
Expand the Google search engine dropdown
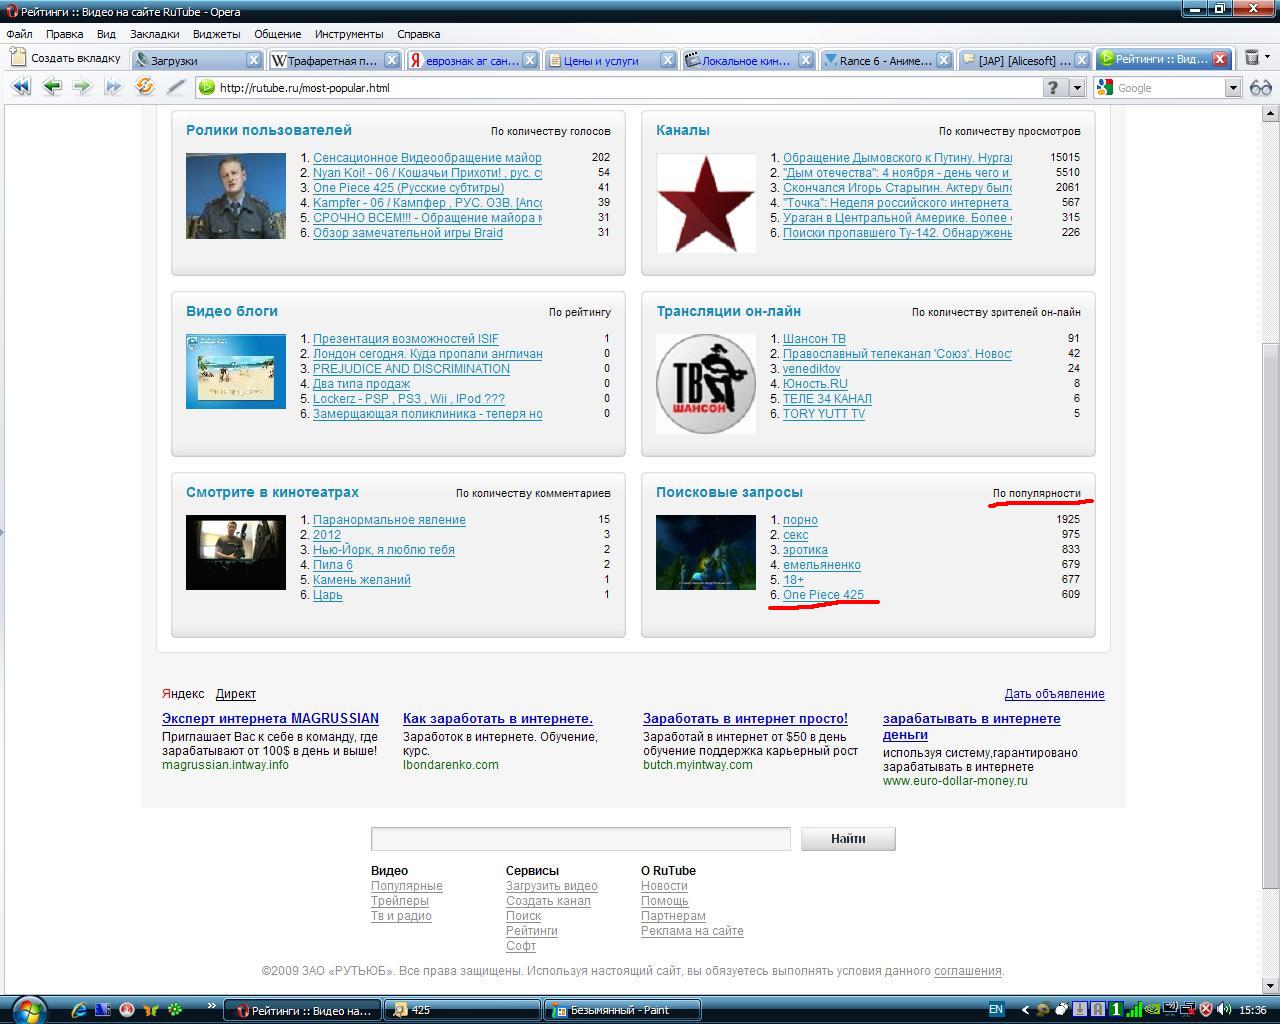pyautogui.click(x=1233, y=88)
